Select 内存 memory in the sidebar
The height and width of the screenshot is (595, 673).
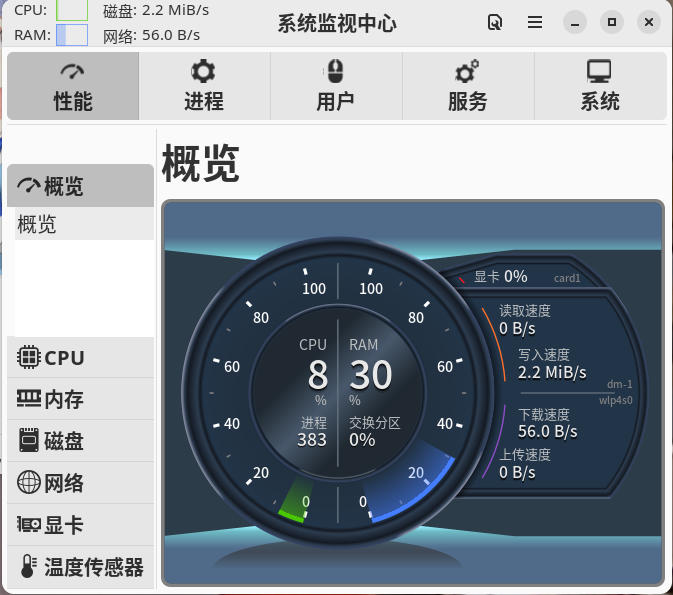tap(80, 400)
